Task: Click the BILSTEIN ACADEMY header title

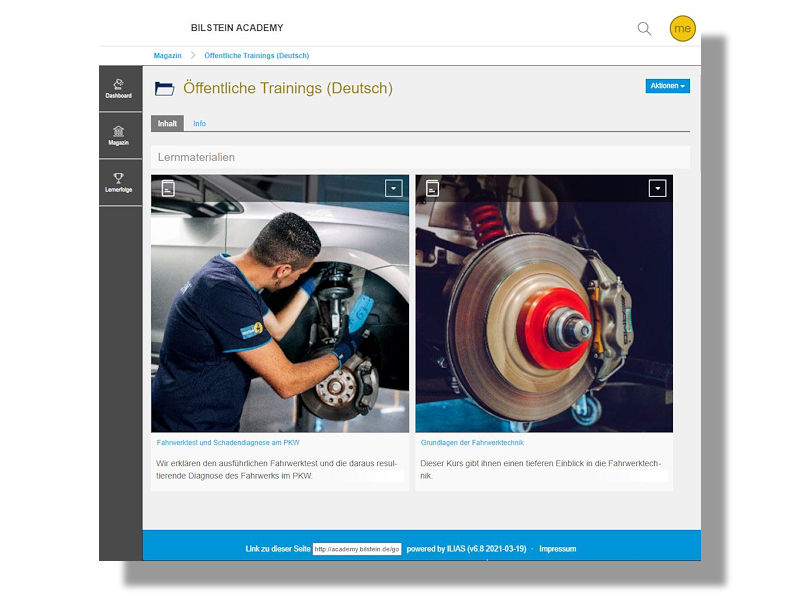Action: pyautogui.click(x=237, y=28)
